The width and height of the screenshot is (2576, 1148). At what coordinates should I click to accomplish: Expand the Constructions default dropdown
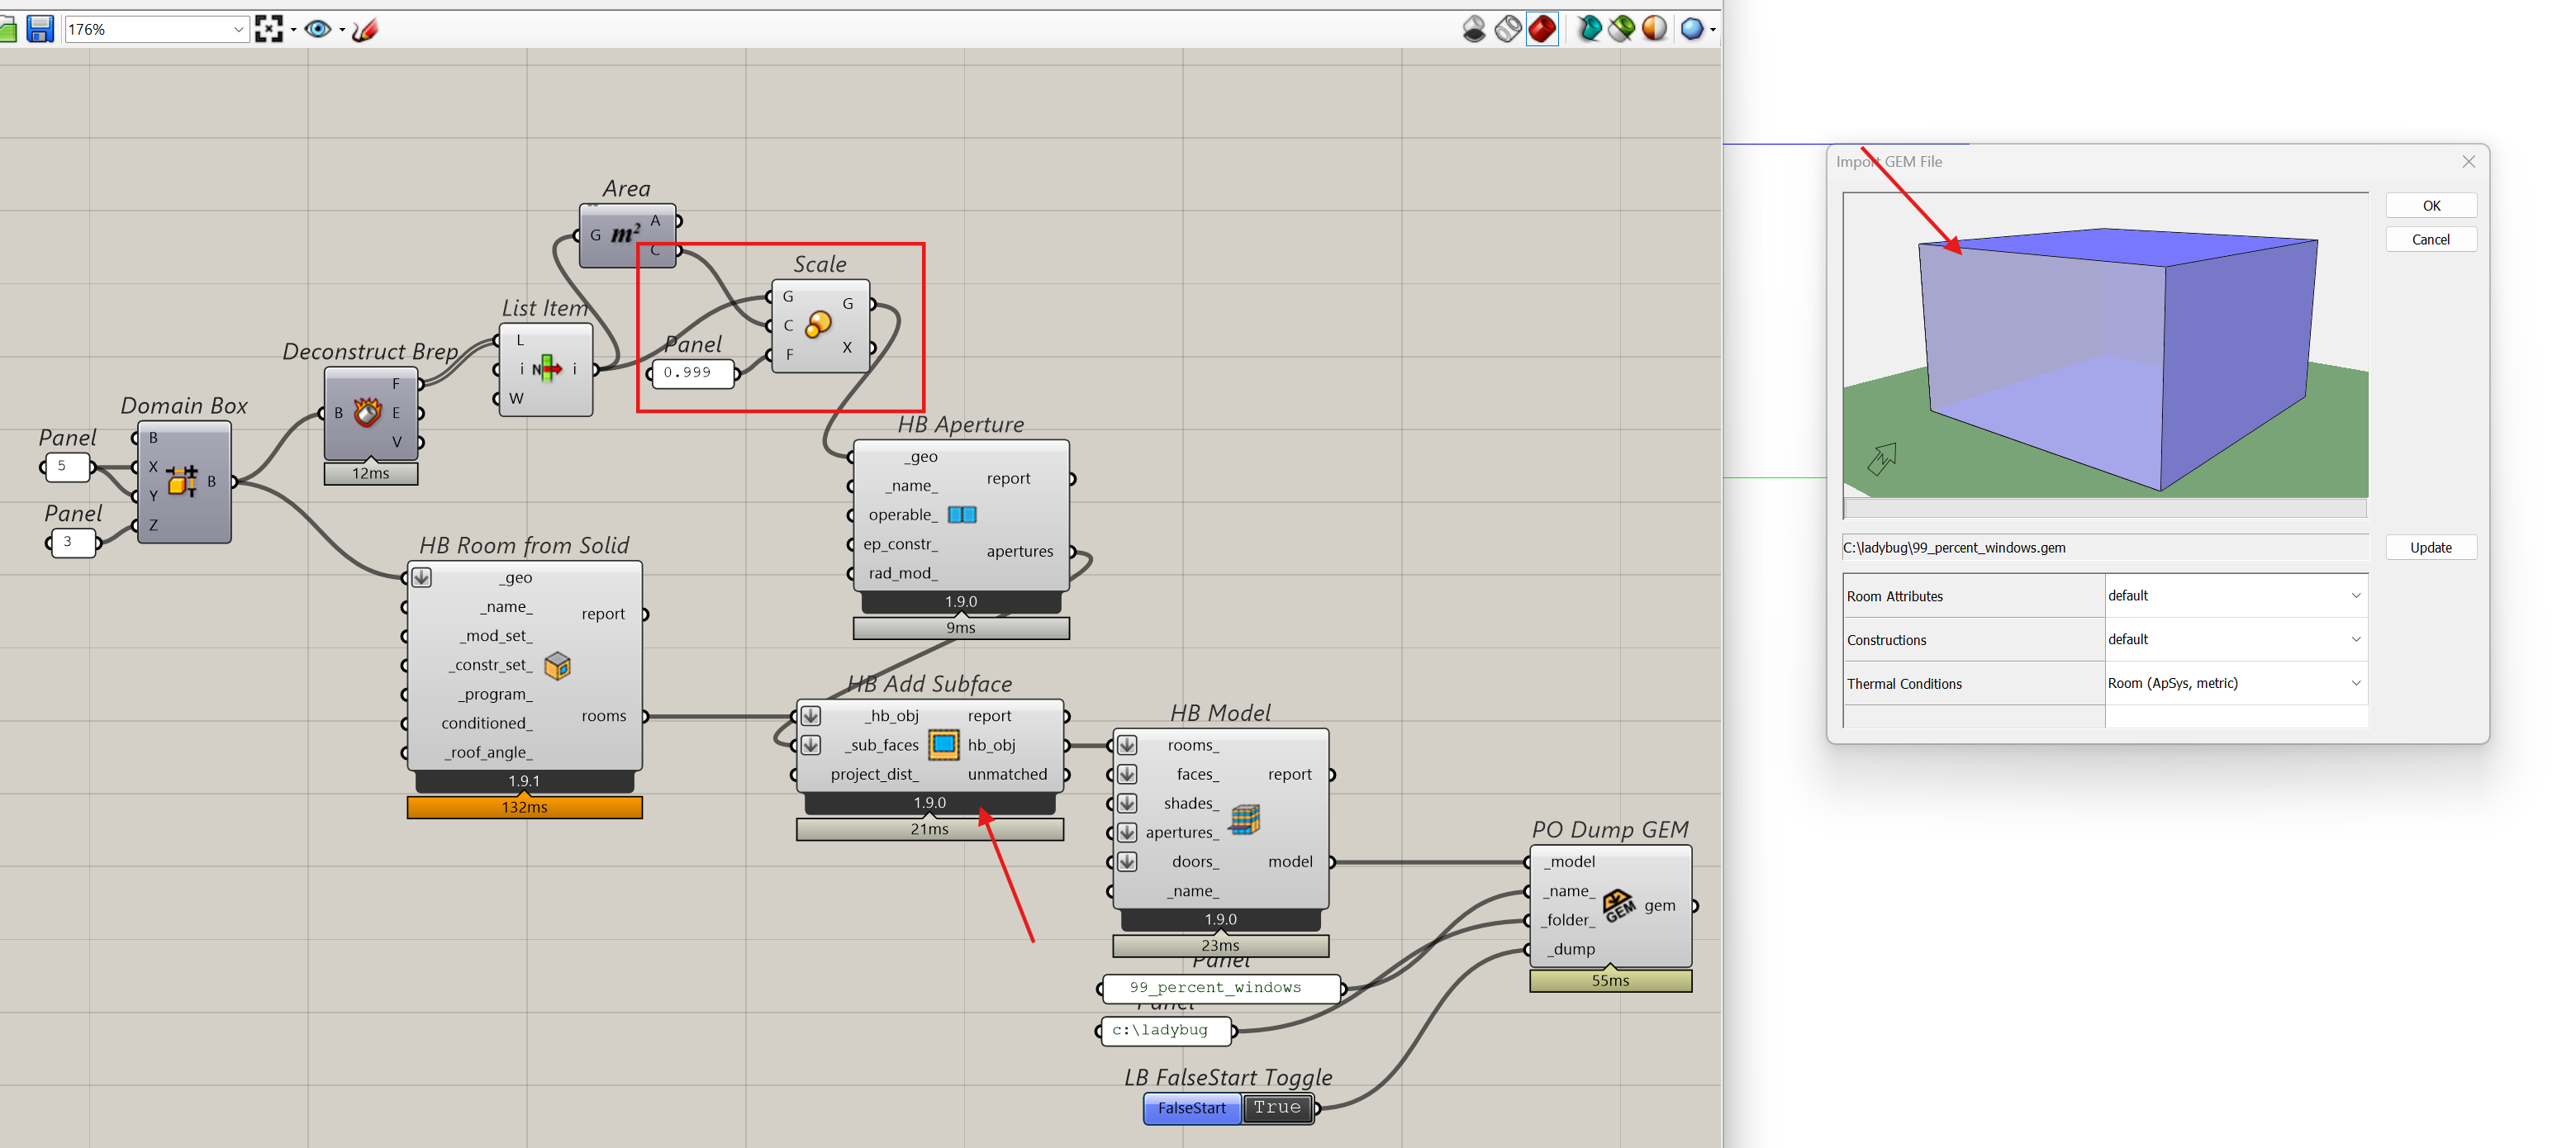[x=2355, y=639]
